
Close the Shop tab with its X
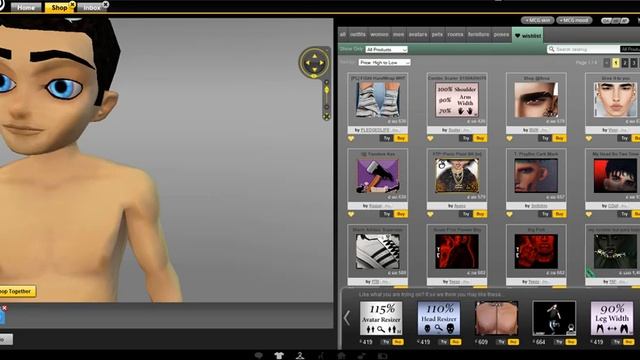pyautogui.click(x=72, y=4)
